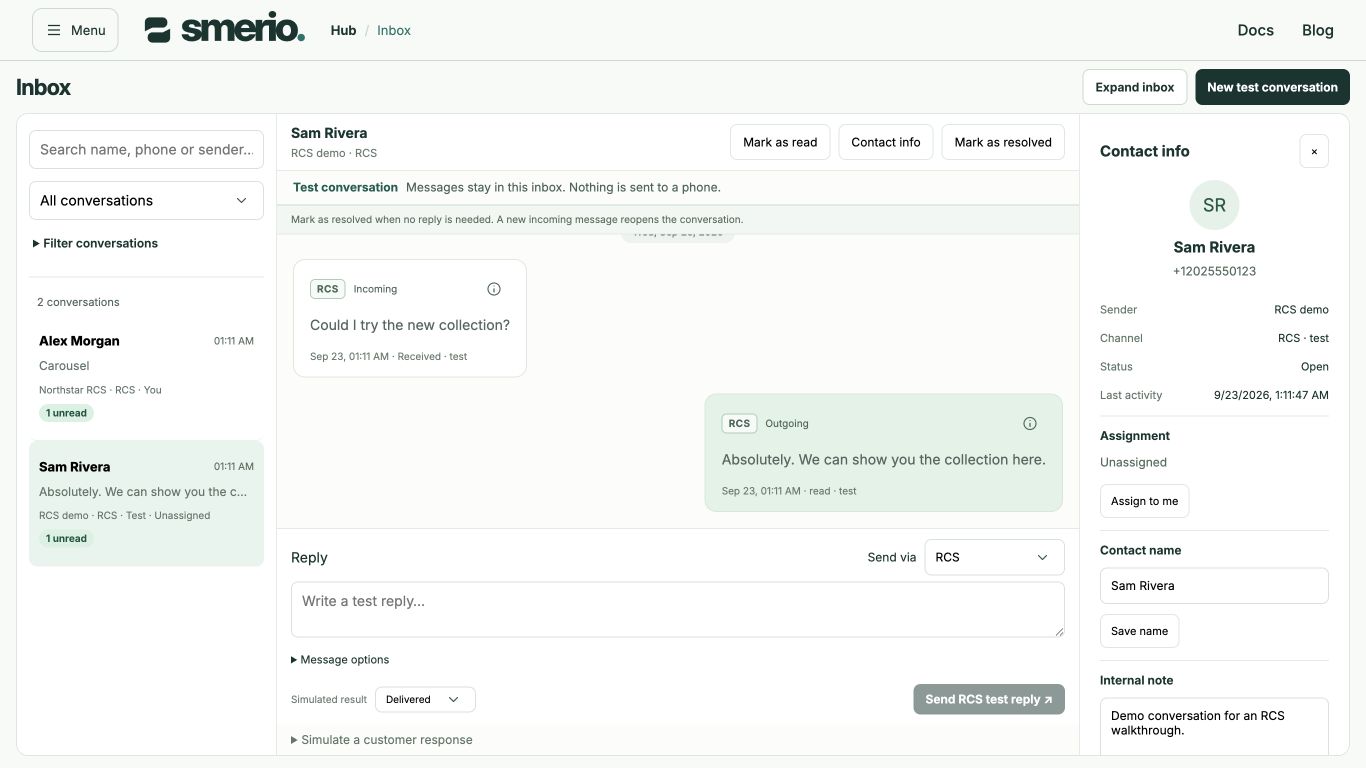Click RCS badge on outgoing message
The width and height of the screenshot is (1366, 768).
click(739, 424)
